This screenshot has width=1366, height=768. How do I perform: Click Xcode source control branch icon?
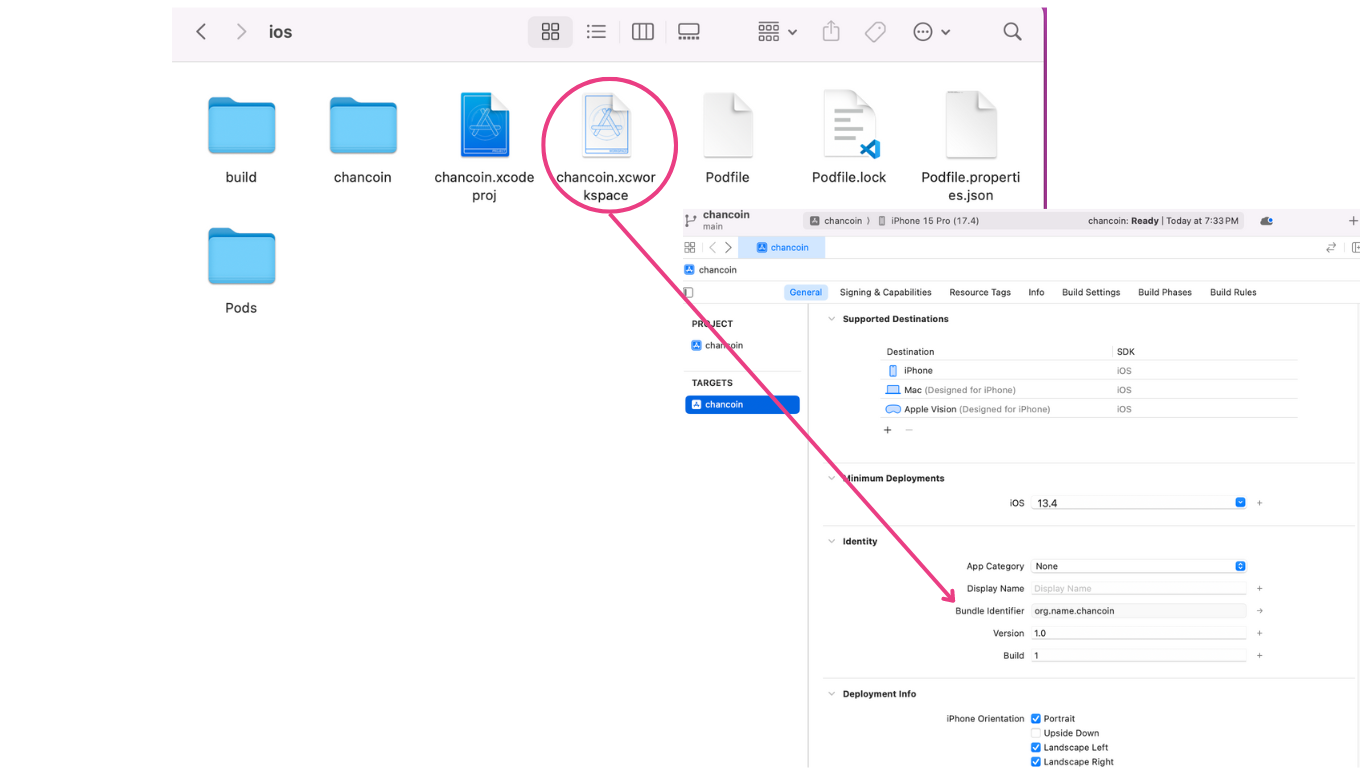point(690,220)
